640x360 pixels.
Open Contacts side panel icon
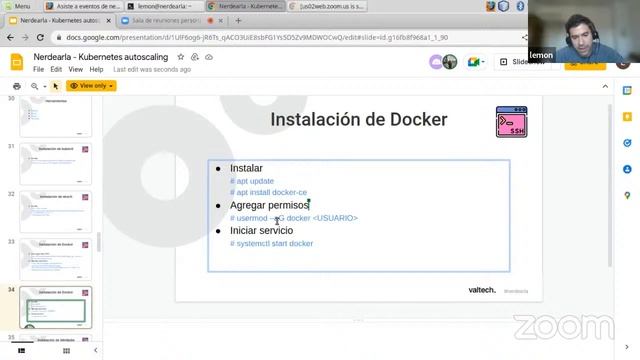tap(627, 169)
